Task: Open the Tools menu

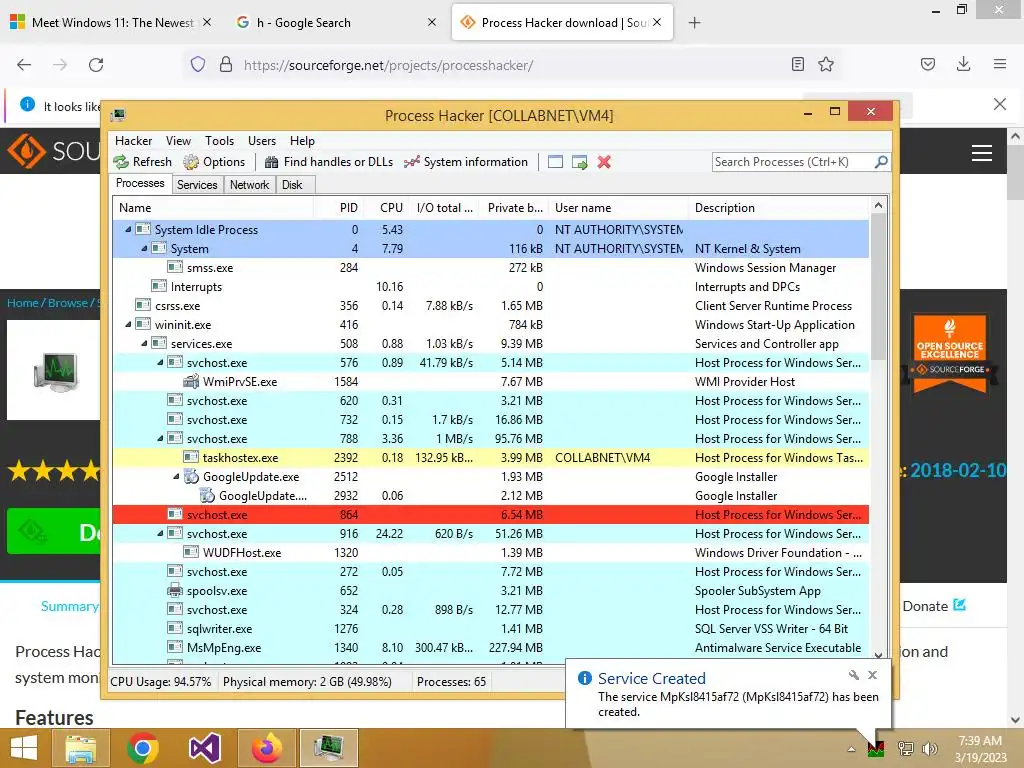Action: [219, 140]
